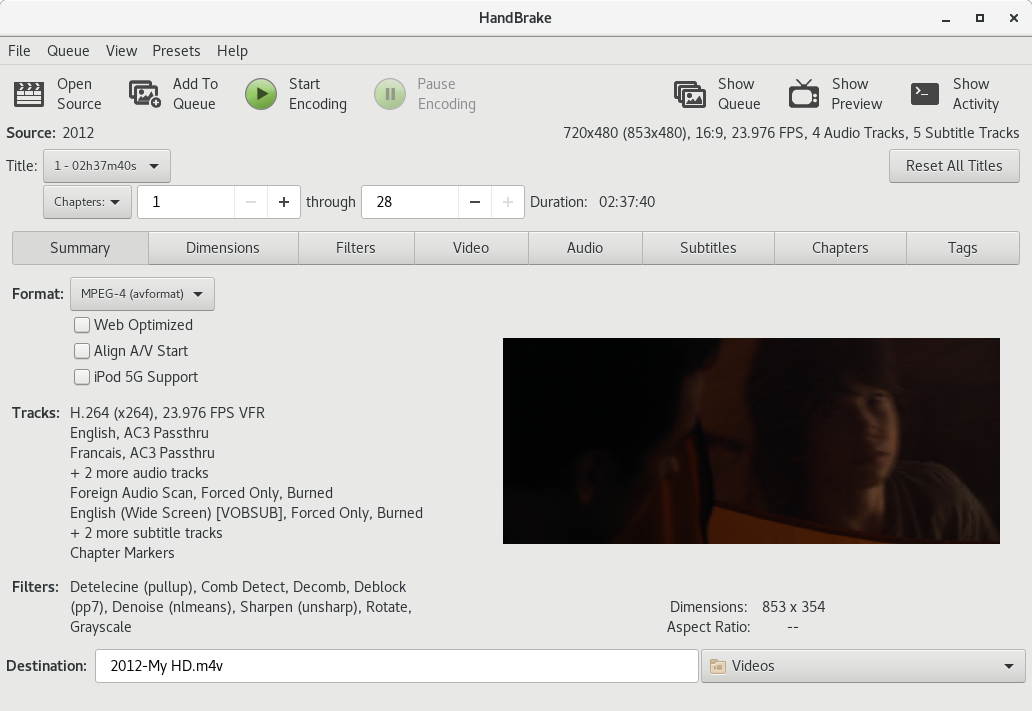Click the green Start Encoding play icon
The image size is (1032, 711).
[x=261, y=94]
